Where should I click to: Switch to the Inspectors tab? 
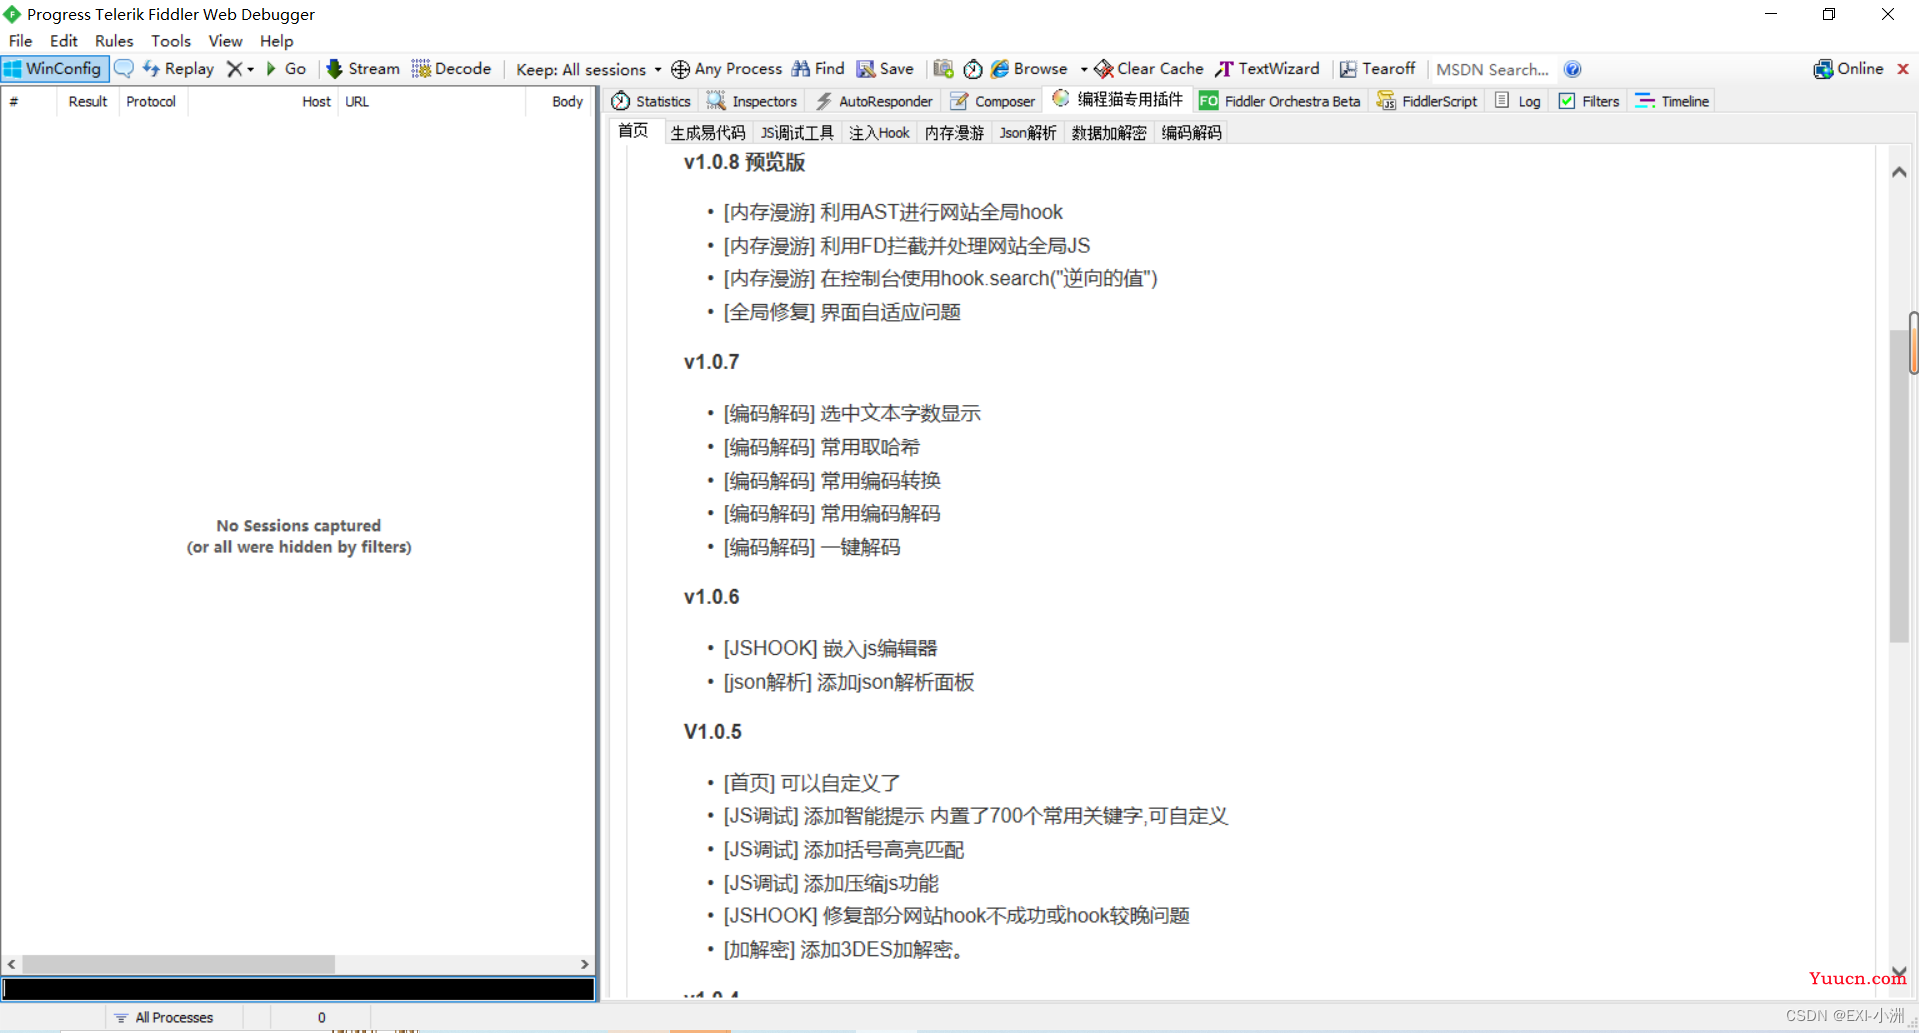[x=752, y=101]
